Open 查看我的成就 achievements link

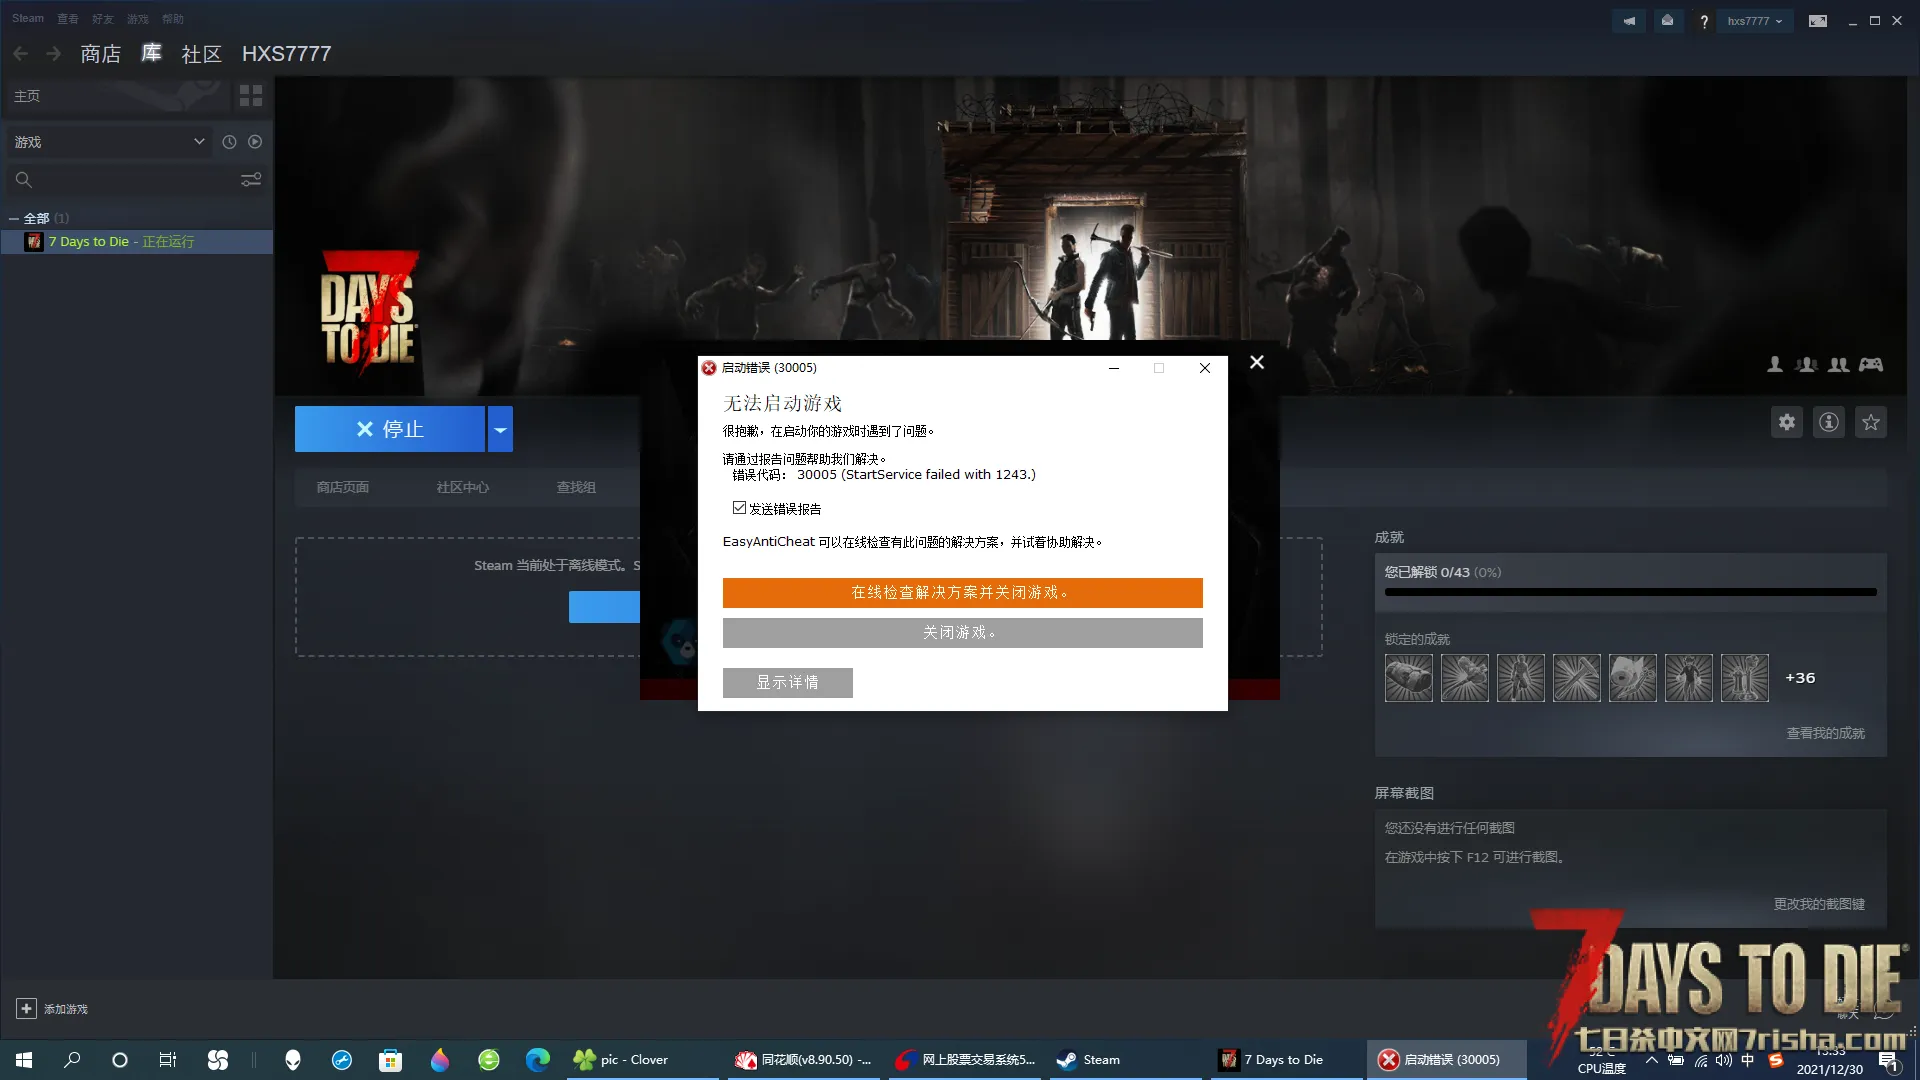coord(1826,733)
